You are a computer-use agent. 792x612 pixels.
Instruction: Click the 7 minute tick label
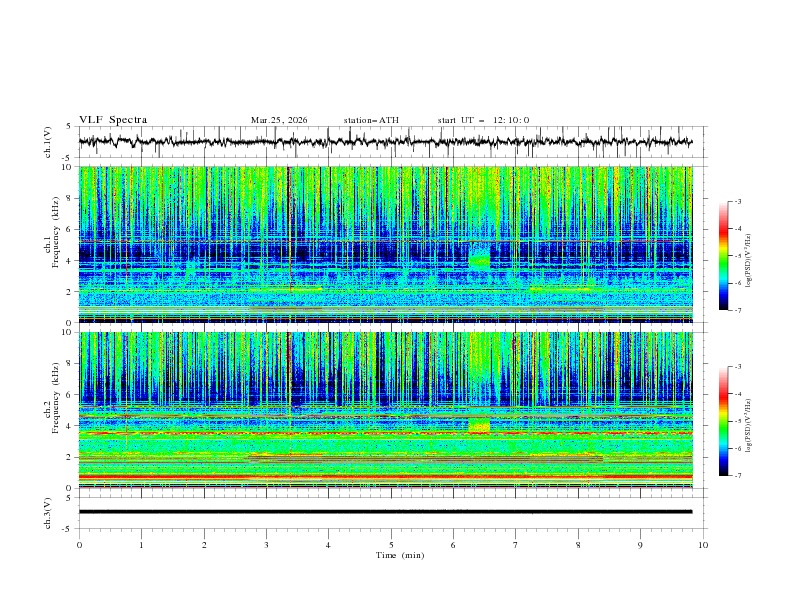click(516, 545)
